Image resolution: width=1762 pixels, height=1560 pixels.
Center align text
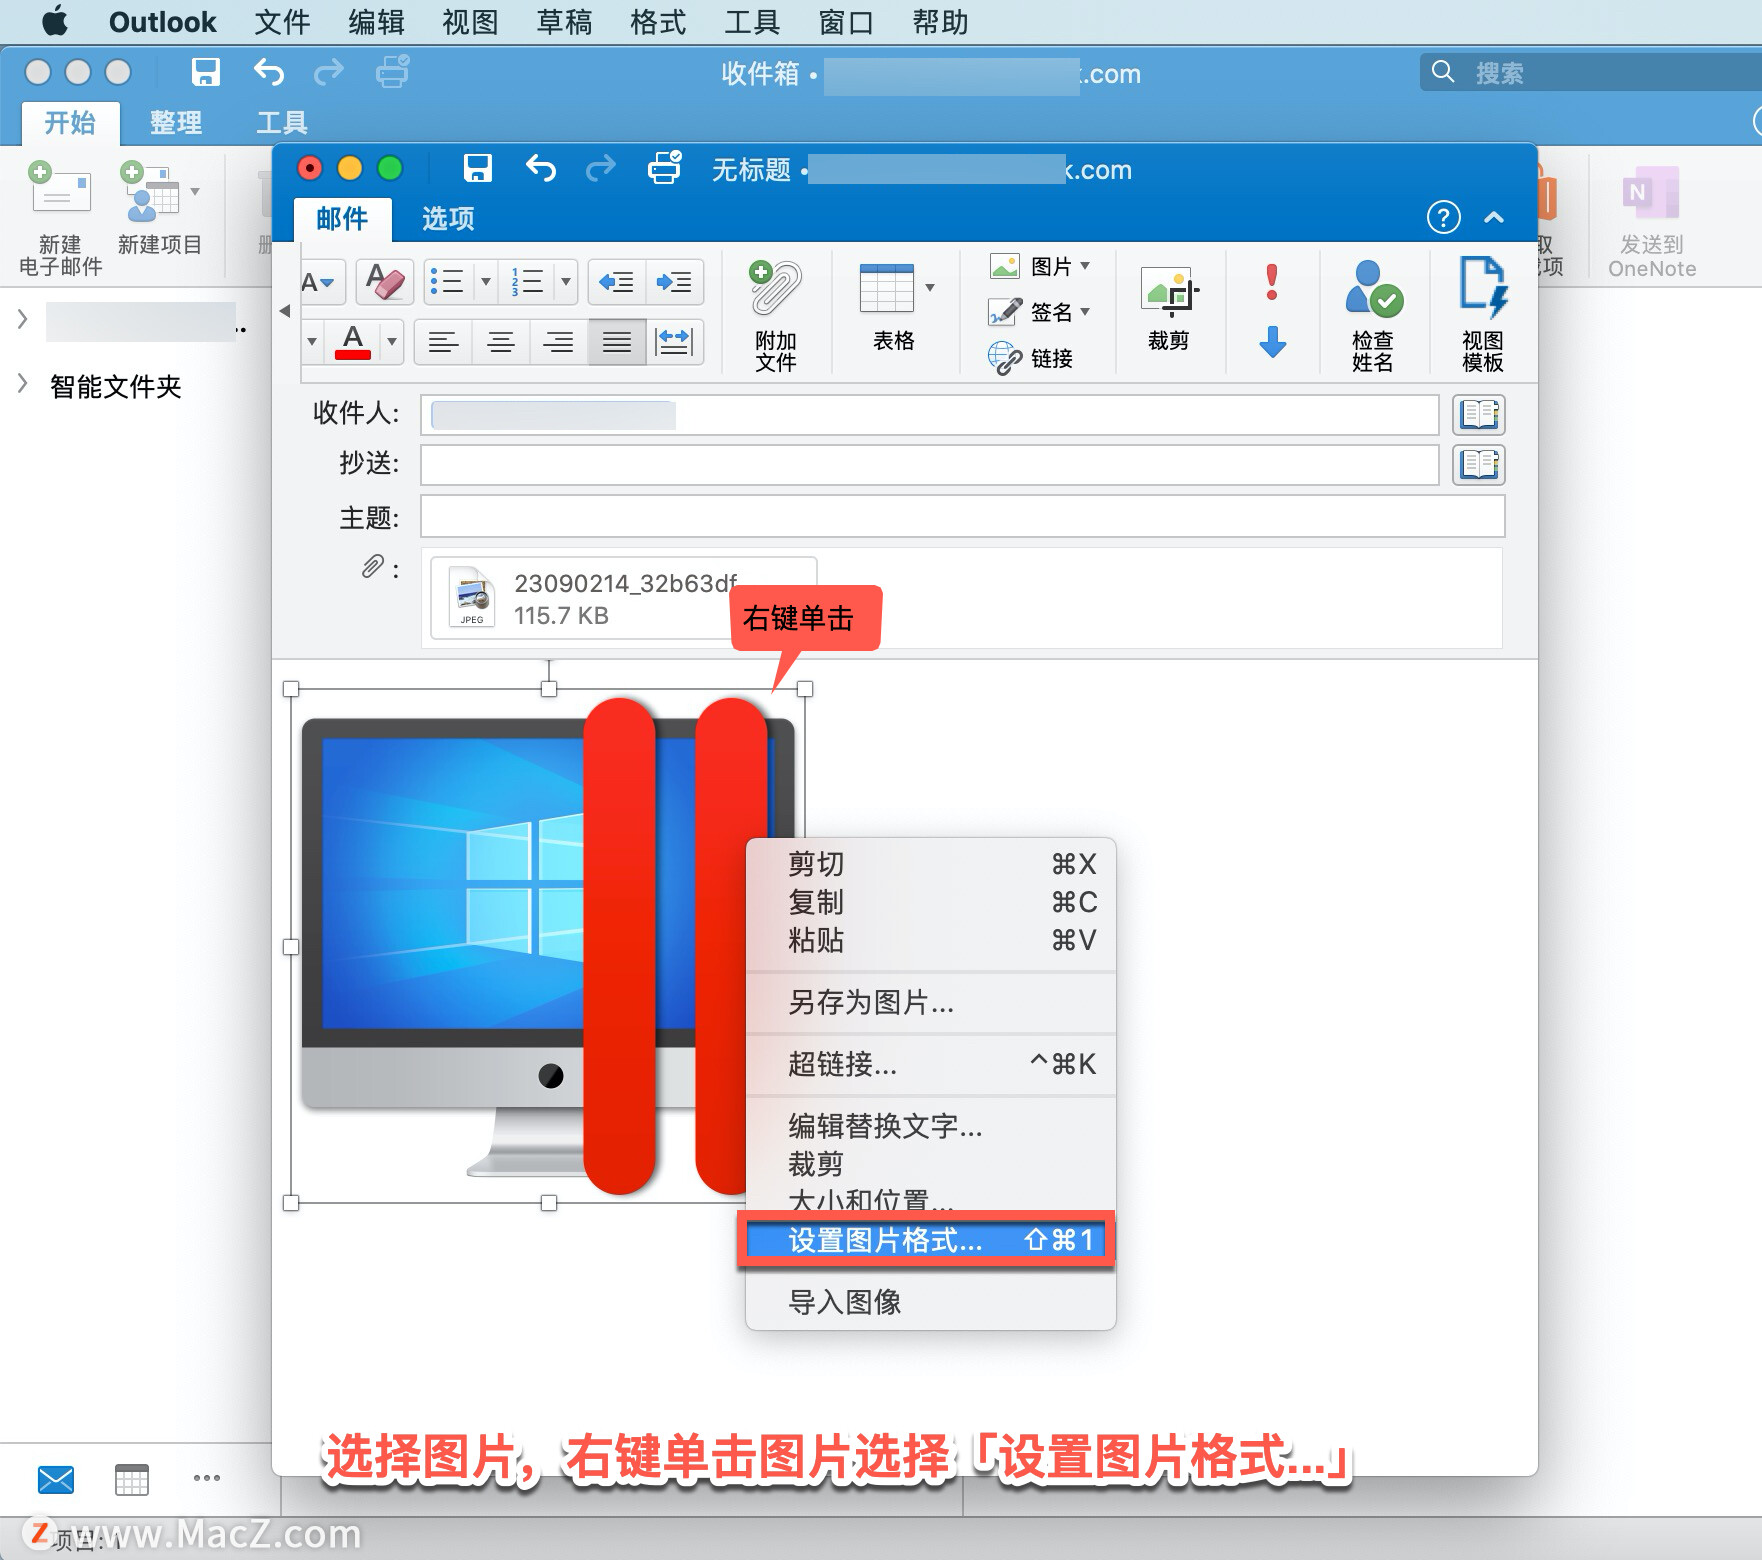click(500, 342)
